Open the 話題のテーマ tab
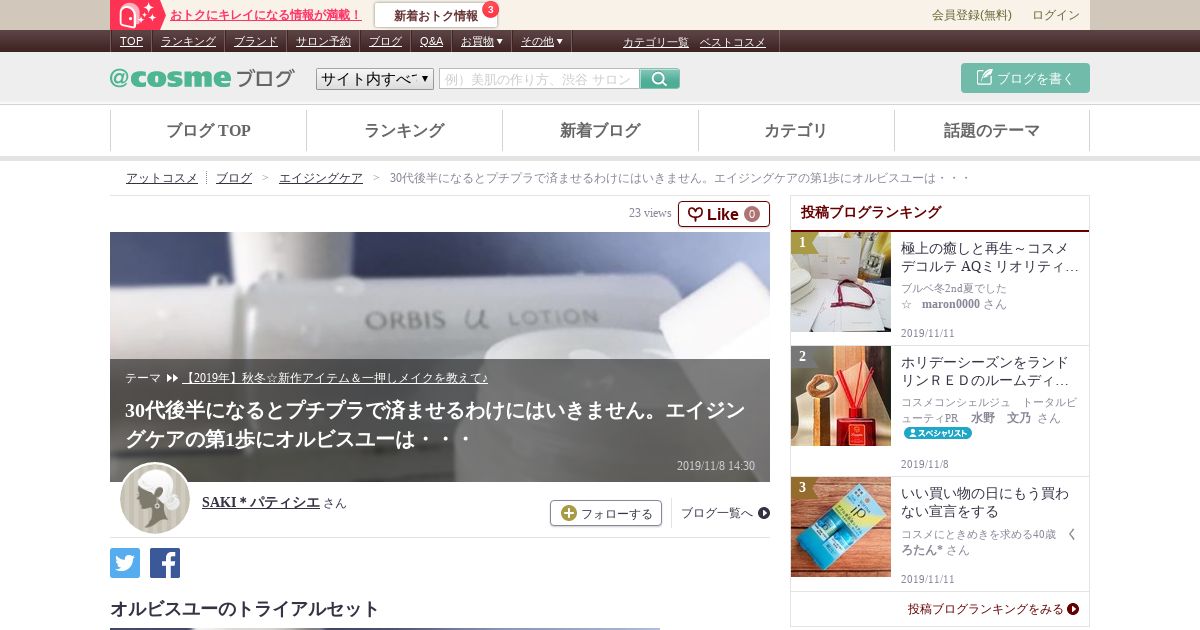1200x630 pixels. pos(992,131)
